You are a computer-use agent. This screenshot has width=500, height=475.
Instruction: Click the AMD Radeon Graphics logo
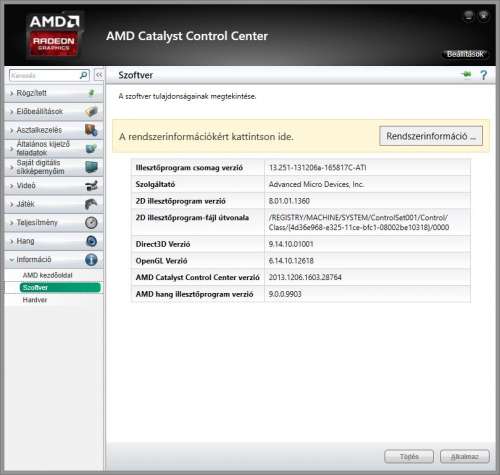pos(54,35)
